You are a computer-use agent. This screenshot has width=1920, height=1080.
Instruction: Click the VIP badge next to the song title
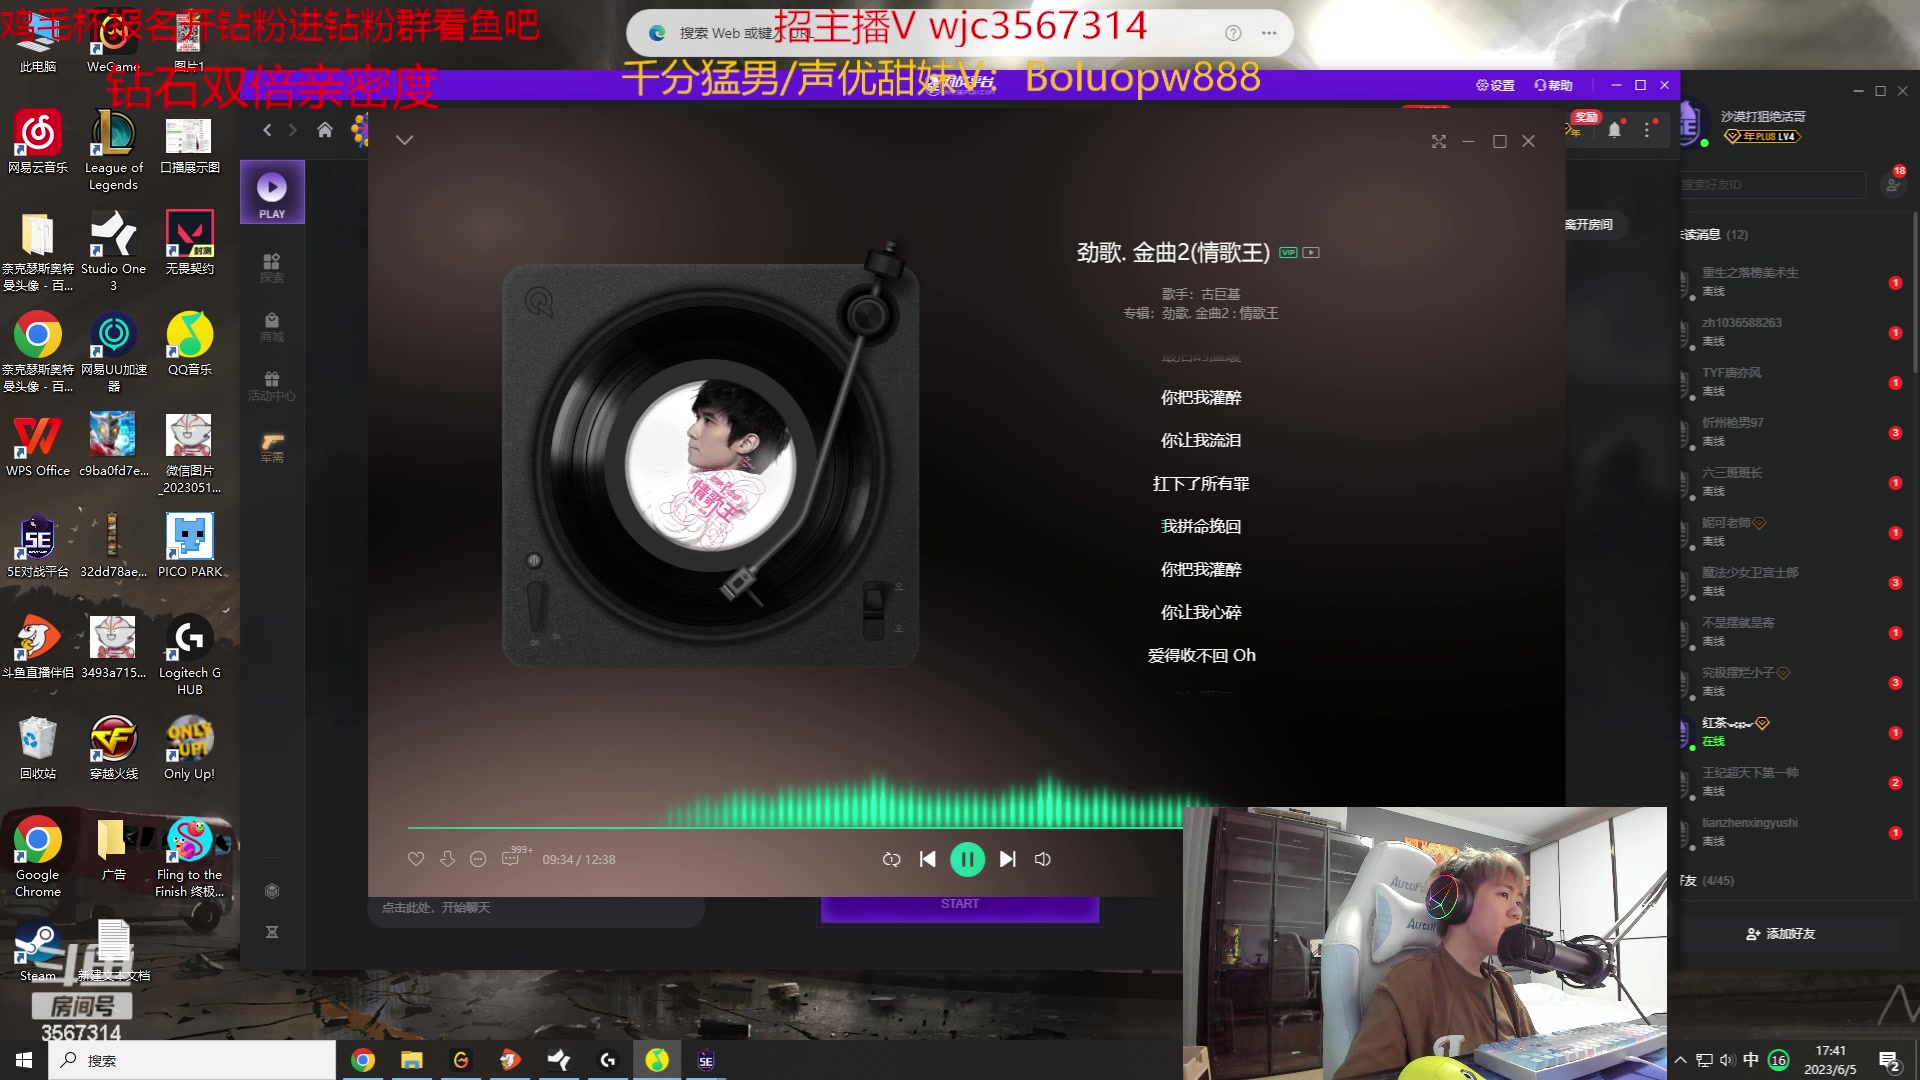coord(1288,253)
